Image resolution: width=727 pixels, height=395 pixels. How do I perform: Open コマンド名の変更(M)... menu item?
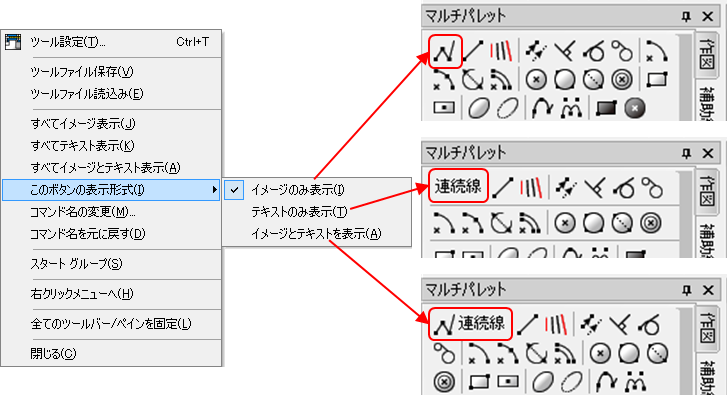click(x=111, y=212)
